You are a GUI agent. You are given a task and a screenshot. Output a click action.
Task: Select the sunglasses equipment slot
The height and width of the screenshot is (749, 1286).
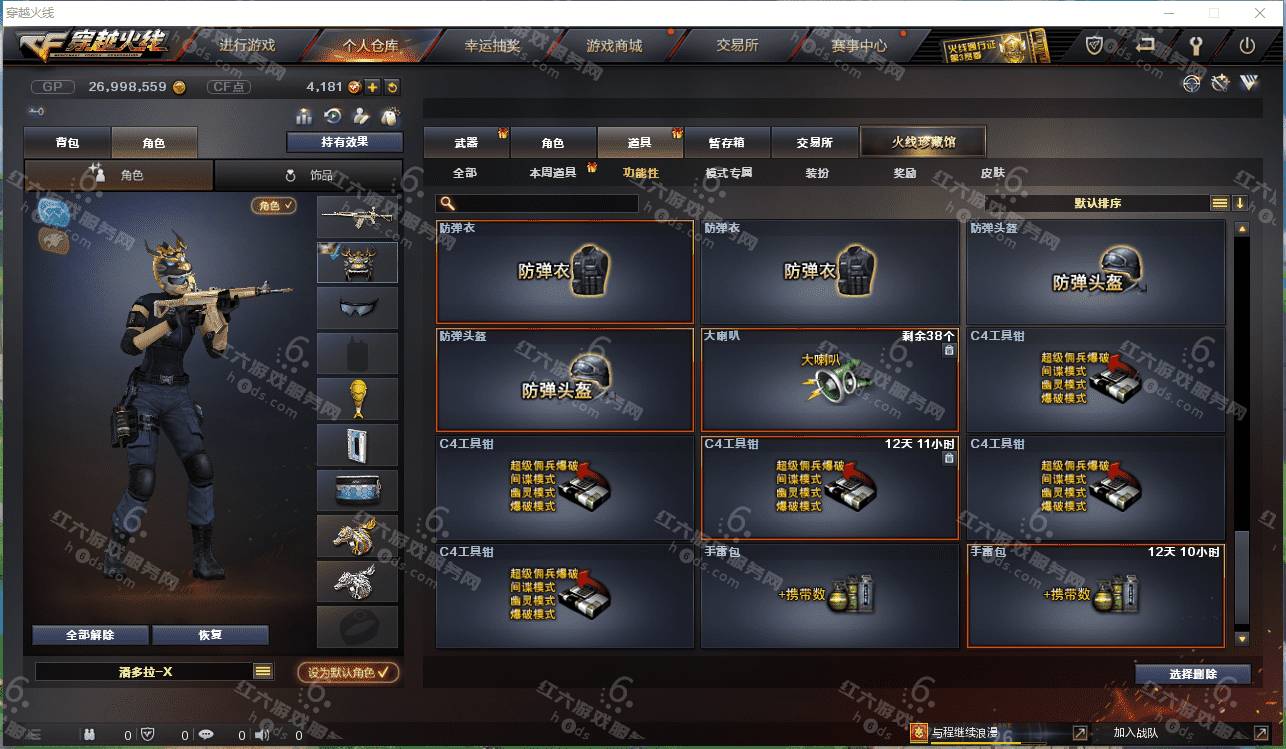pyautogui.click(x=357, y=308)
